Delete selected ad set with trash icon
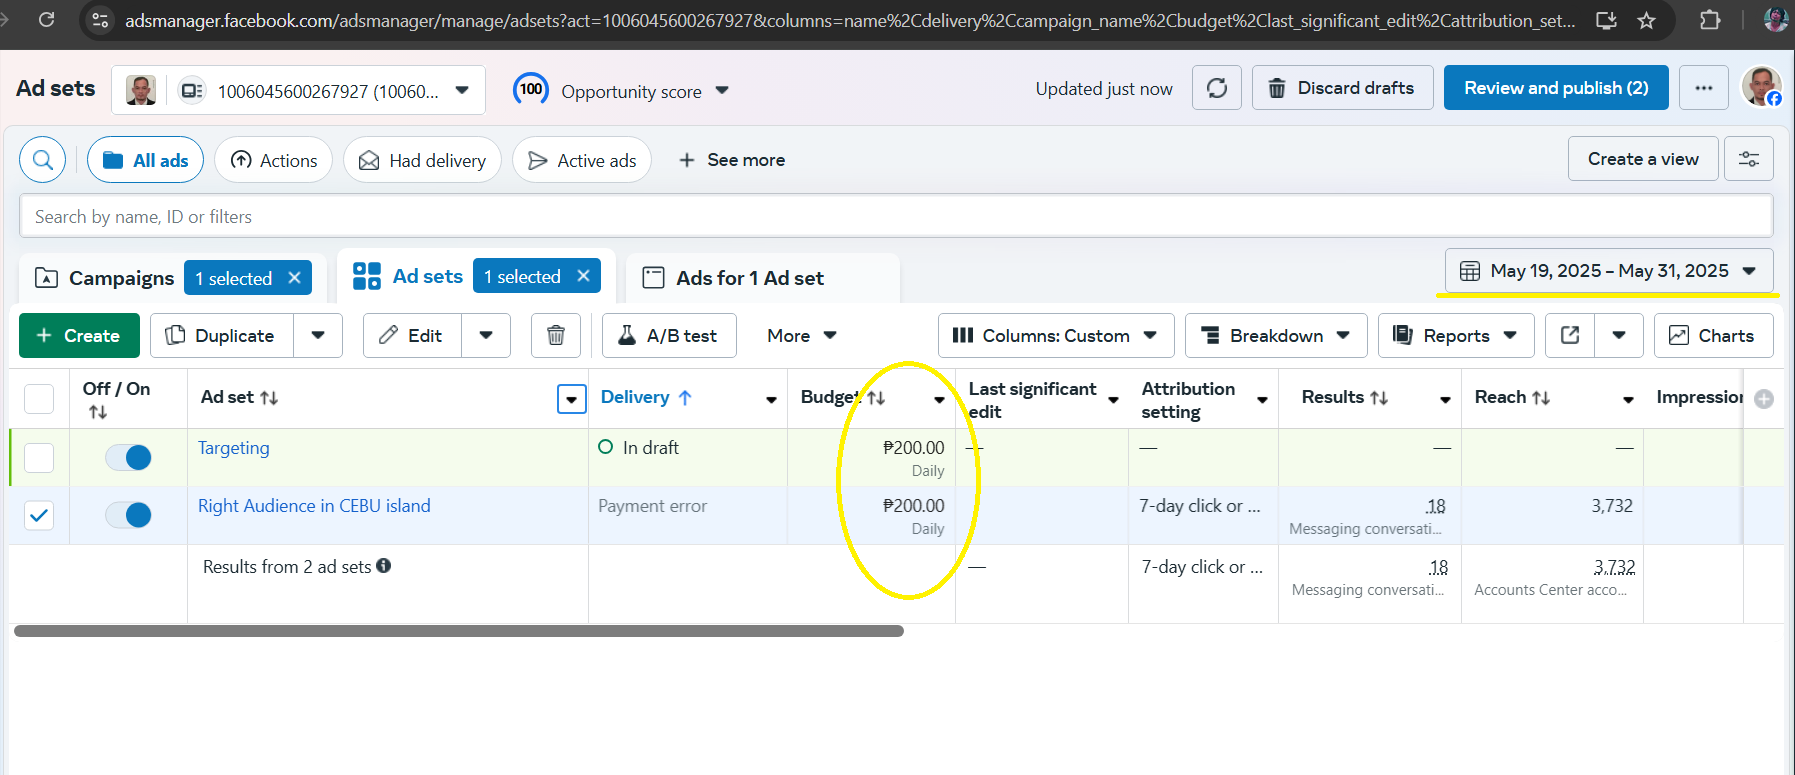Image resolution: width=1795 pixels, height=775 pixels. tap(556, 336)
